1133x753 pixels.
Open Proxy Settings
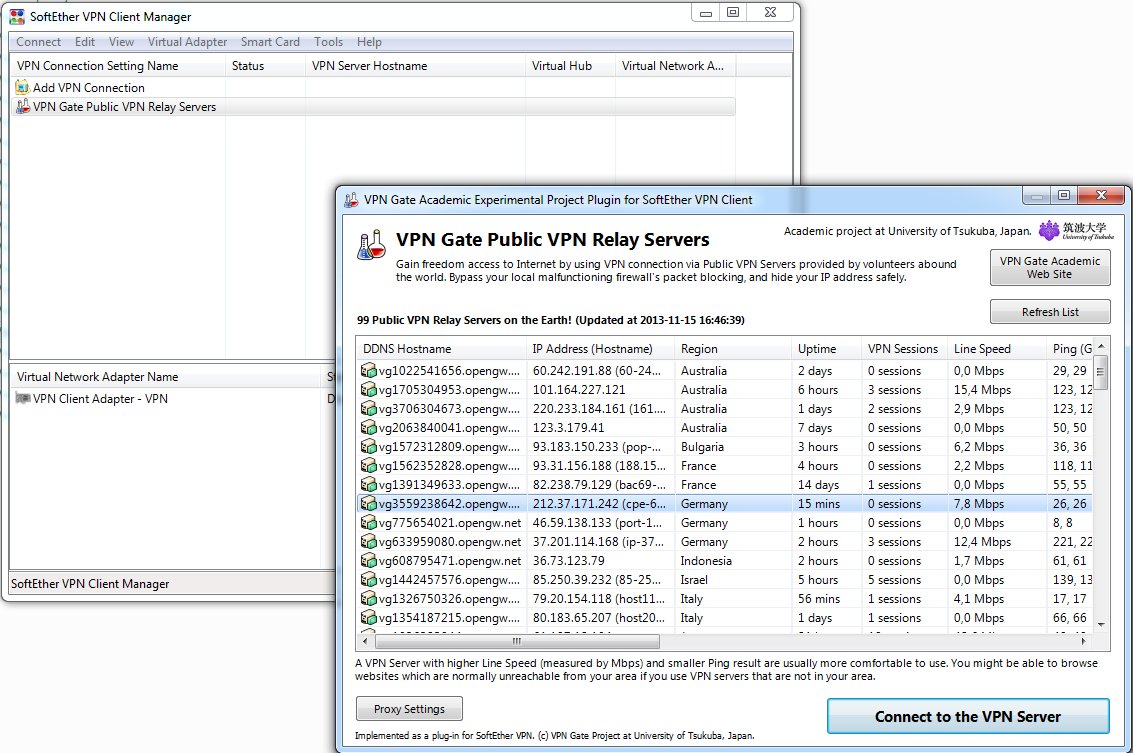pyautogui.click(x=409, y=709)
